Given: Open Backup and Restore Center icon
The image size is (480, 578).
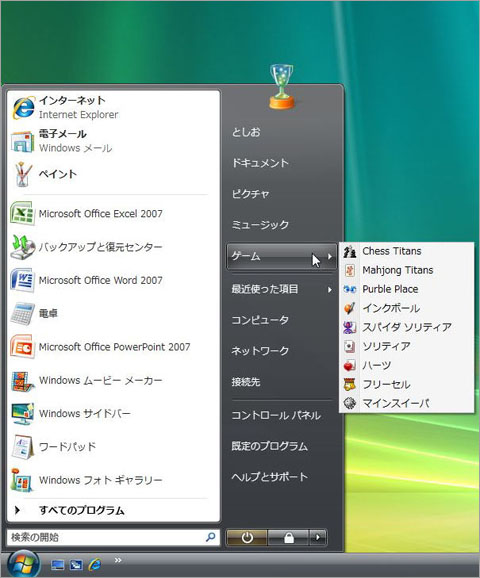Looking at the screenshot, I should pyautogui.click(x=22, y=247).
